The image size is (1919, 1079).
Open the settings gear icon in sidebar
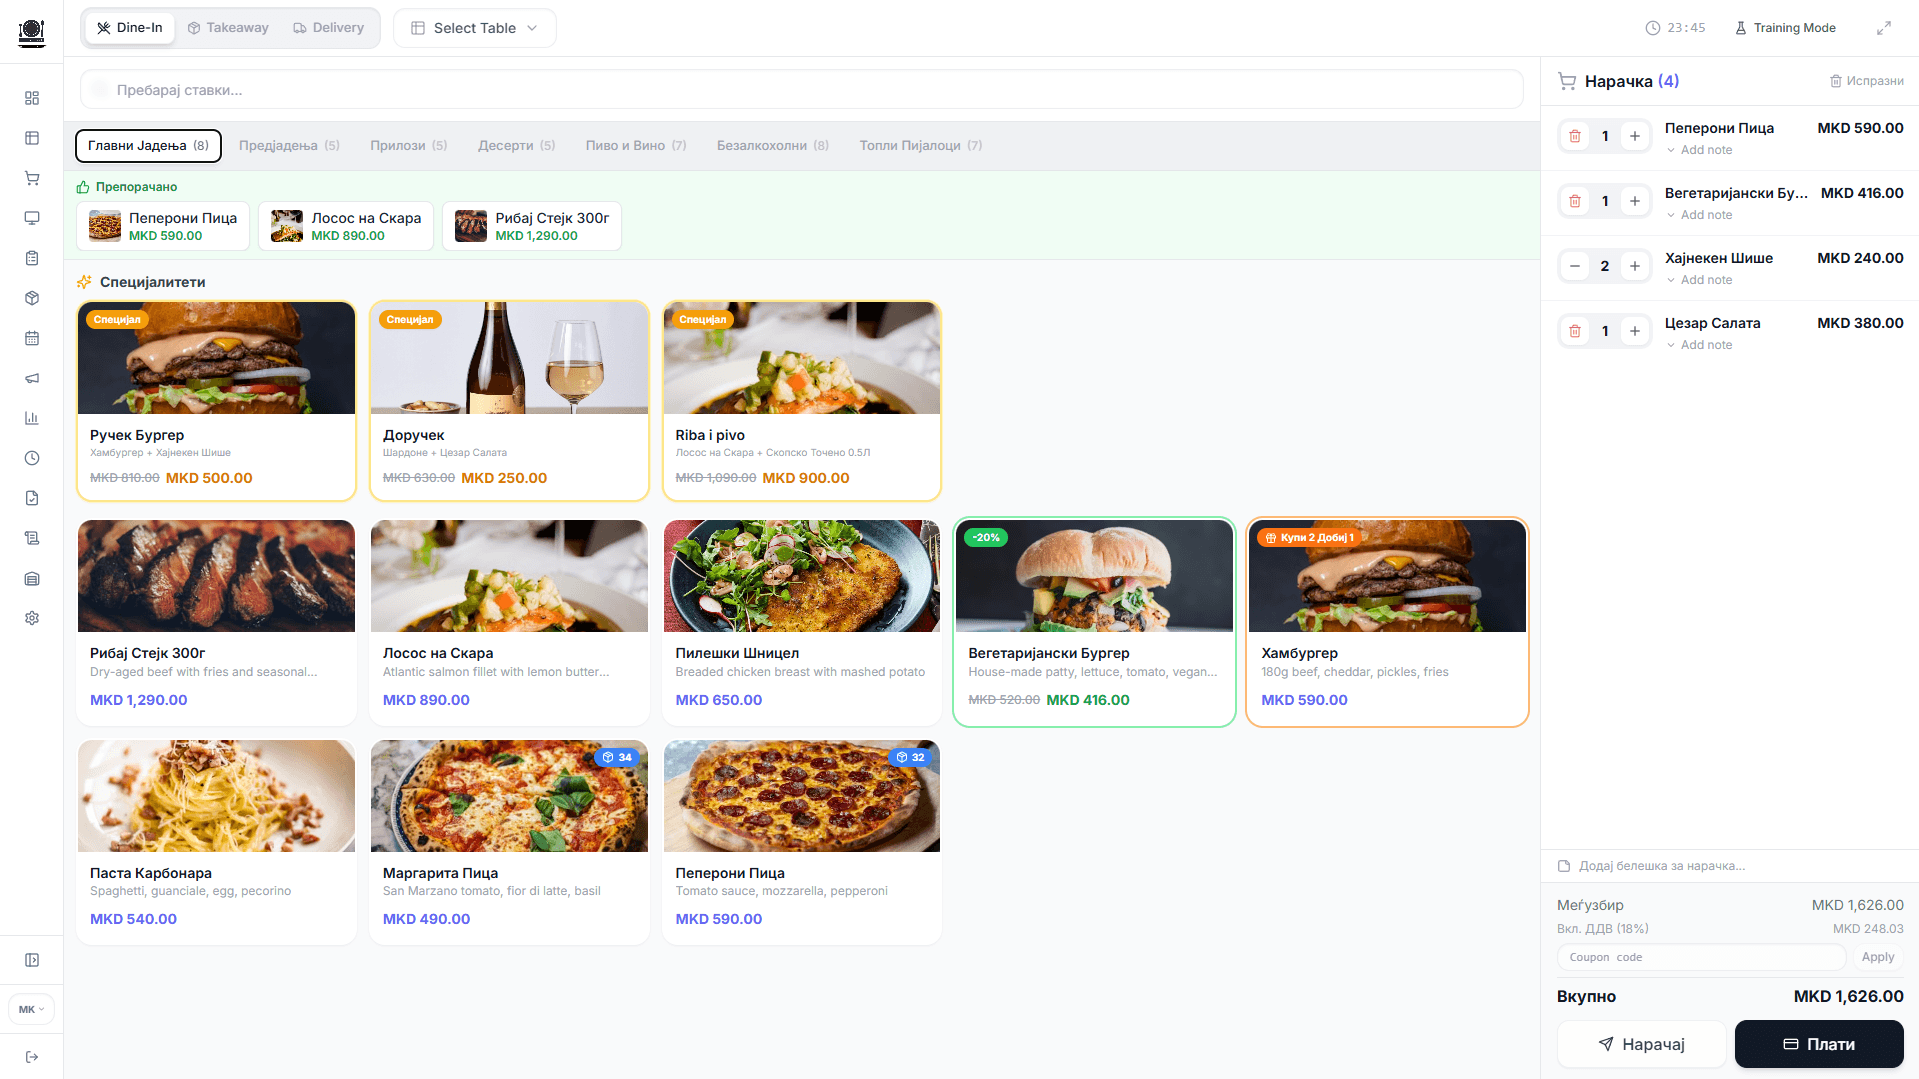(x=32, y=618)
